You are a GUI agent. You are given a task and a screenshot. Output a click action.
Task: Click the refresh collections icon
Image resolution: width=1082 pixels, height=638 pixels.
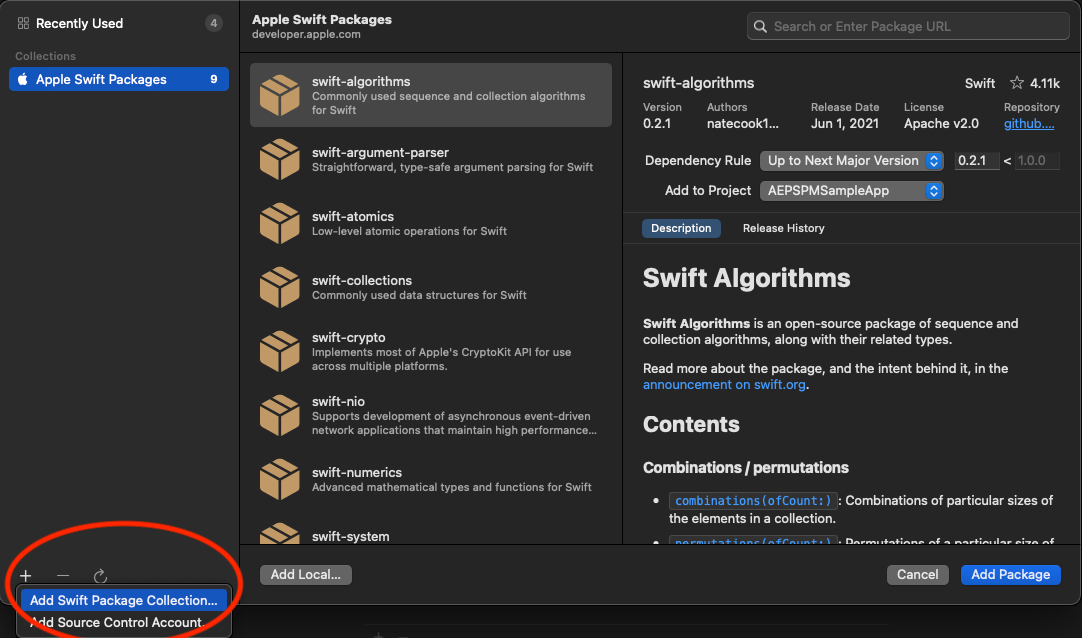(x=100, y=575)
